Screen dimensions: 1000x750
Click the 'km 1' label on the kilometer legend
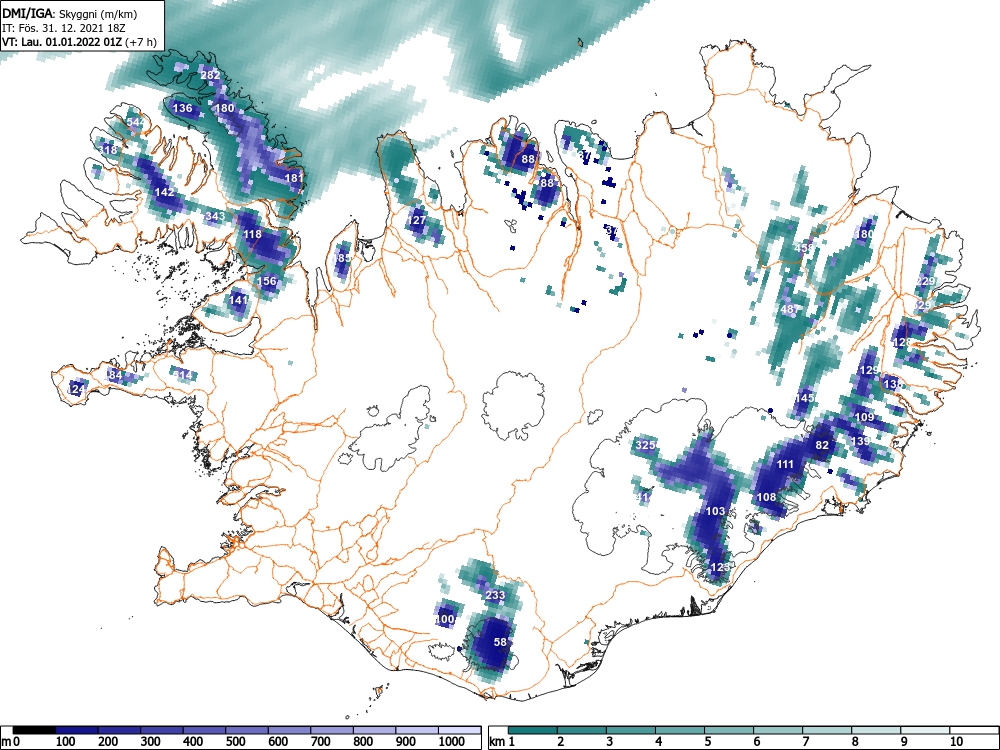[x=503, y=741]
